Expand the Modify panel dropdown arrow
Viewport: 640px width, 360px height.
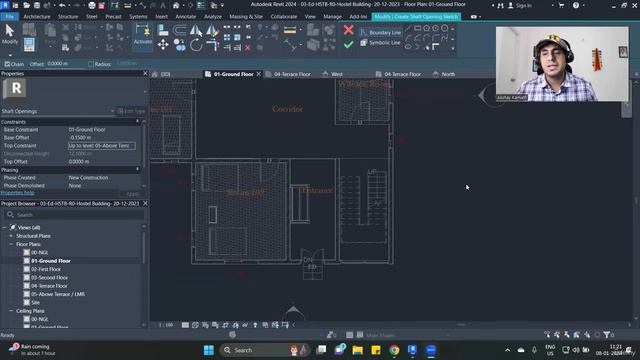pyautogui.click(x=10, y=55)
